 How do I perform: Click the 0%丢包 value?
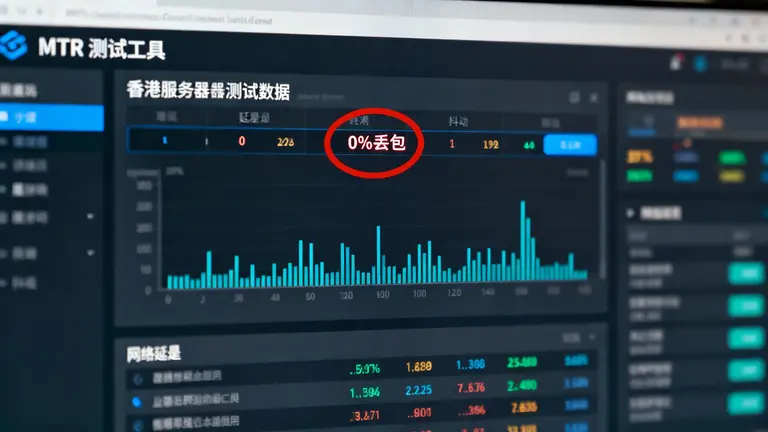tap(377, 143)
